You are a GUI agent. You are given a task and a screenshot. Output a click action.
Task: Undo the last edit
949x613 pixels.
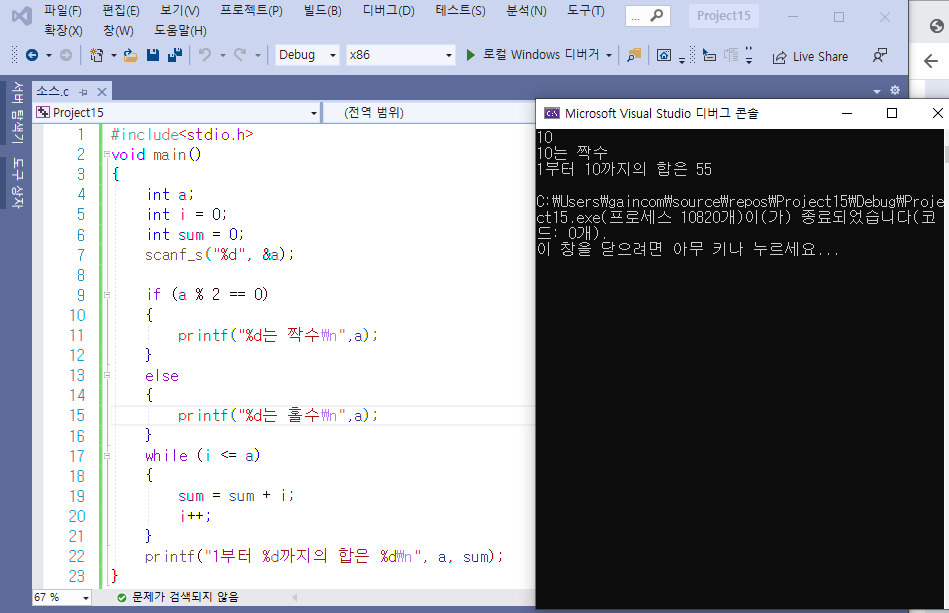(x=205, y=56)
